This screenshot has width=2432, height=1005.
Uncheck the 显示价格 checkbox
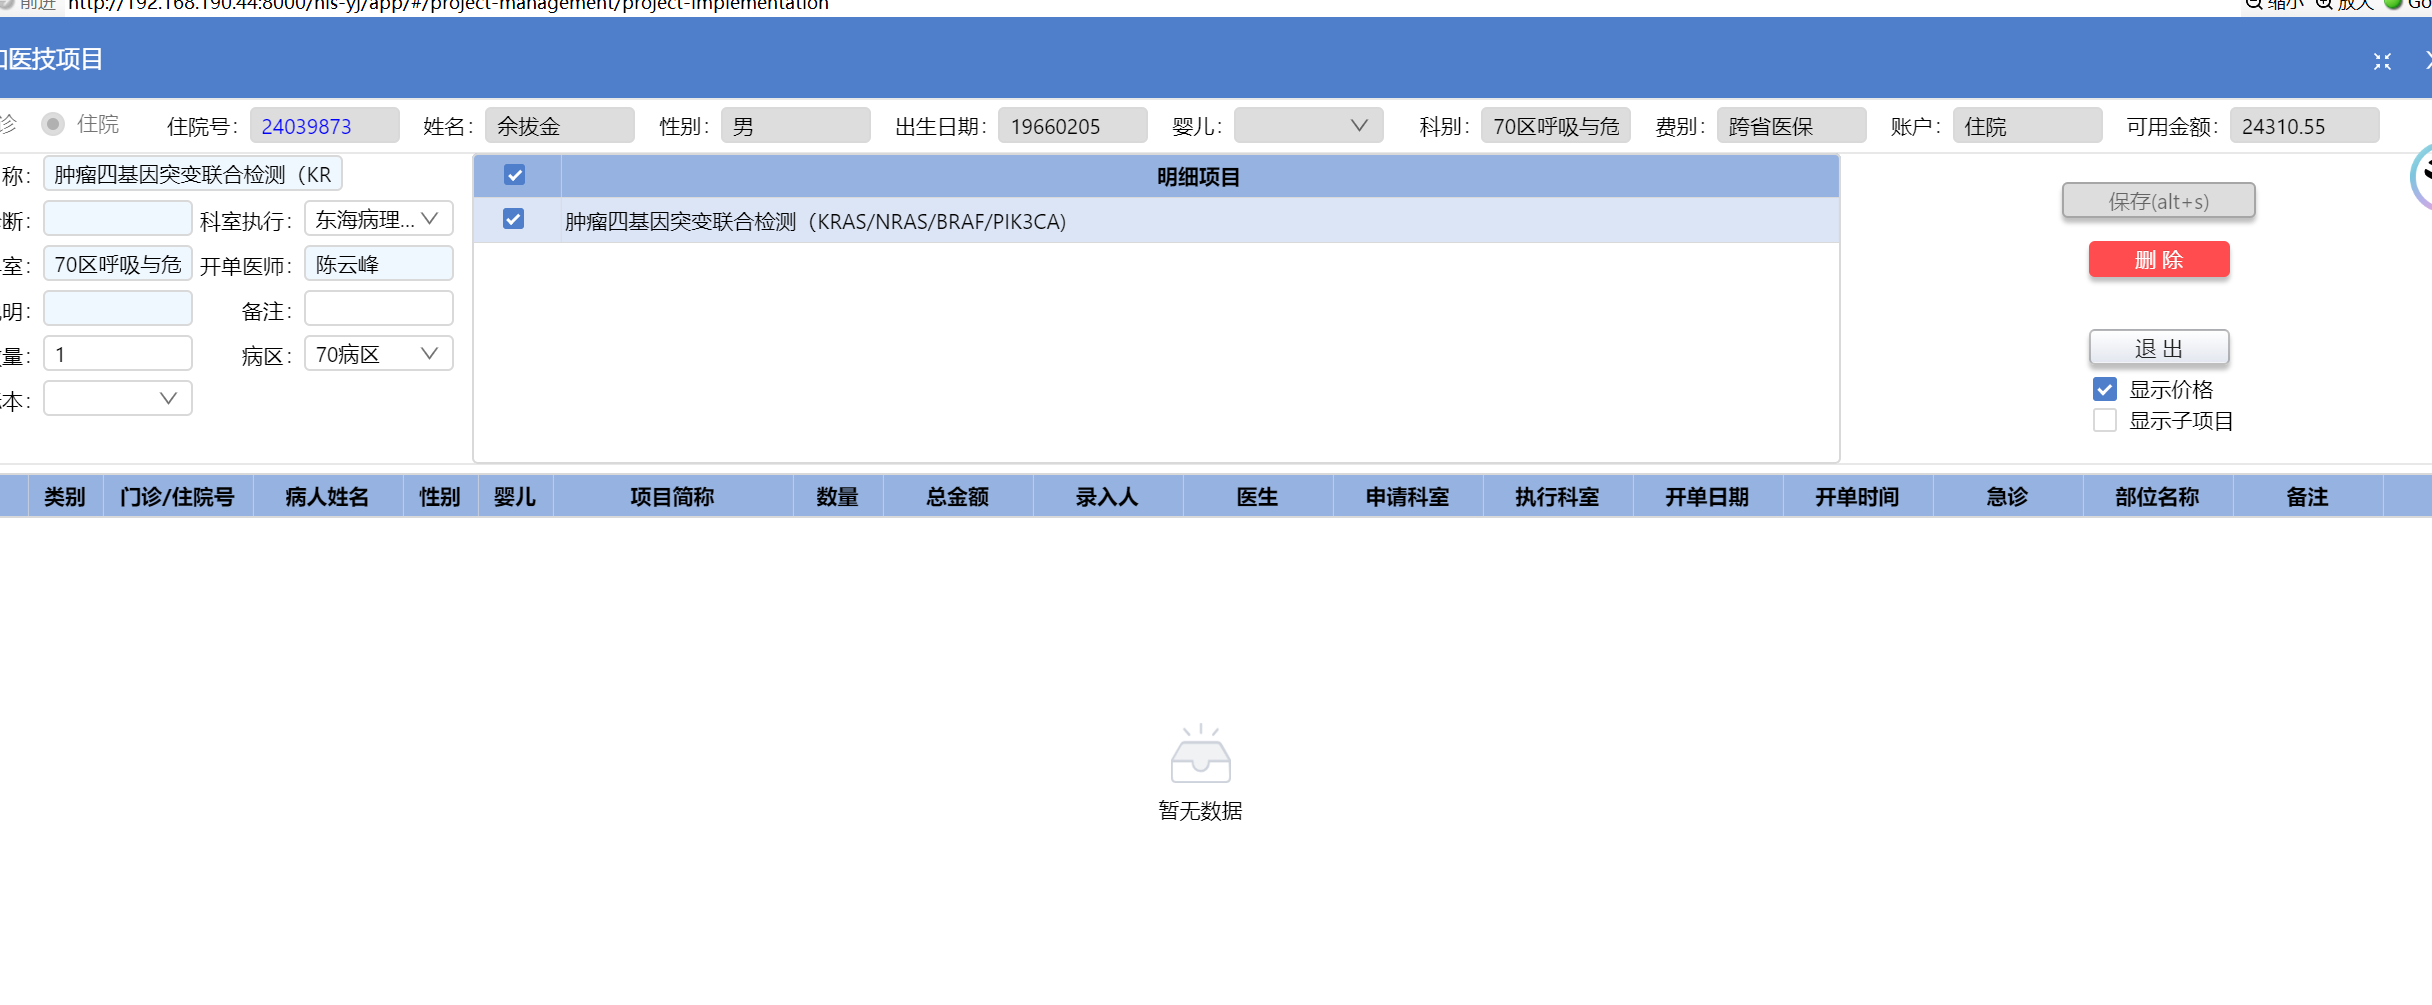point(2105,389)
